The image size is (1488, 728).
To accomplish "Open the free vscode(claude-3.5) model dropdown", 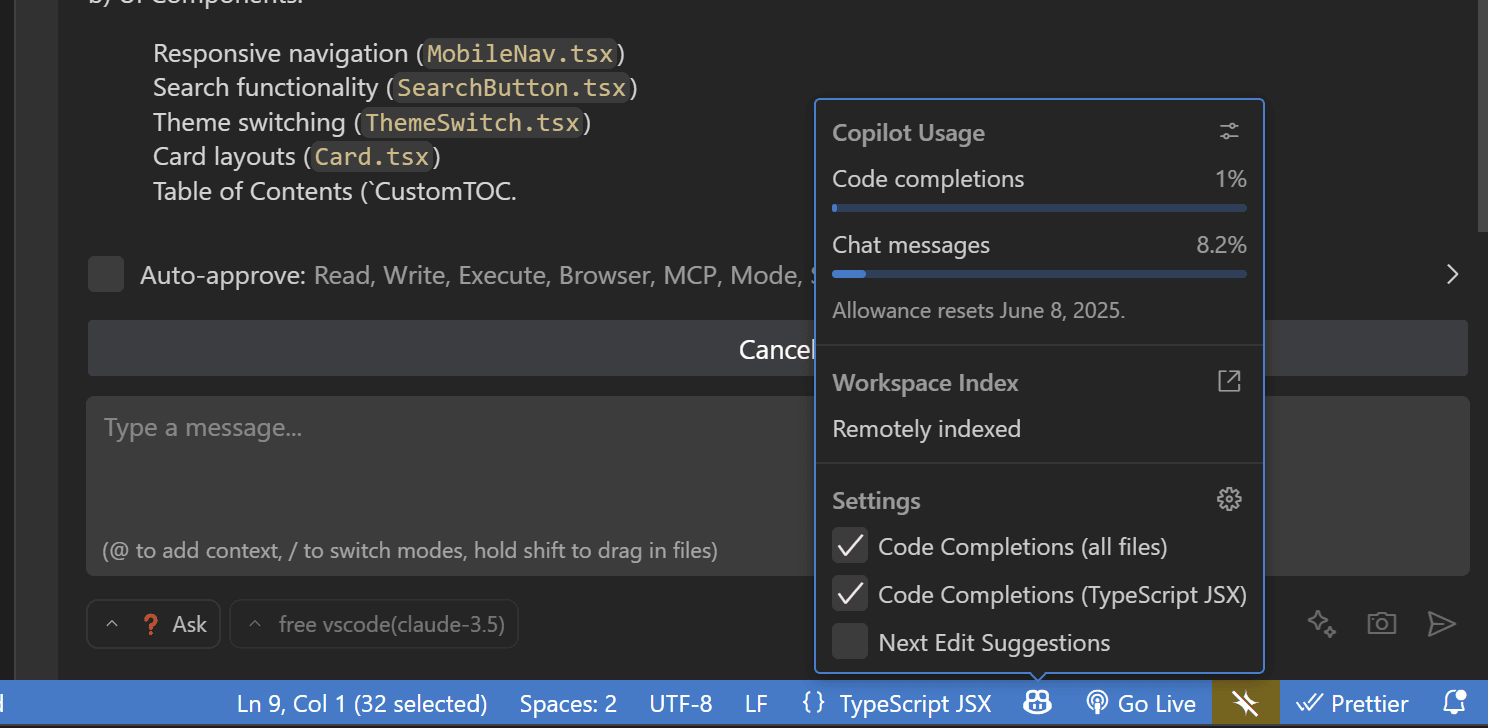I will (374, 624).
